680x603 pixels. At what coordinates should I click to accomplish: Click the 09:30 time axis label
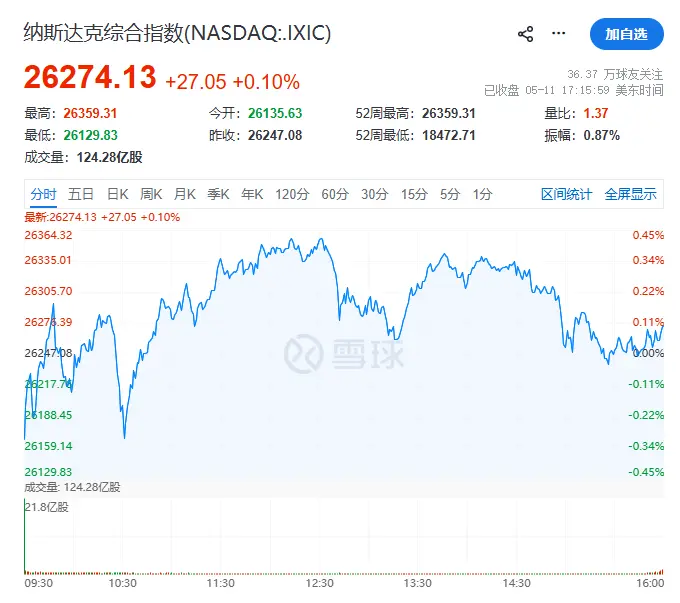pyautogui.click(x=39, y=583)
